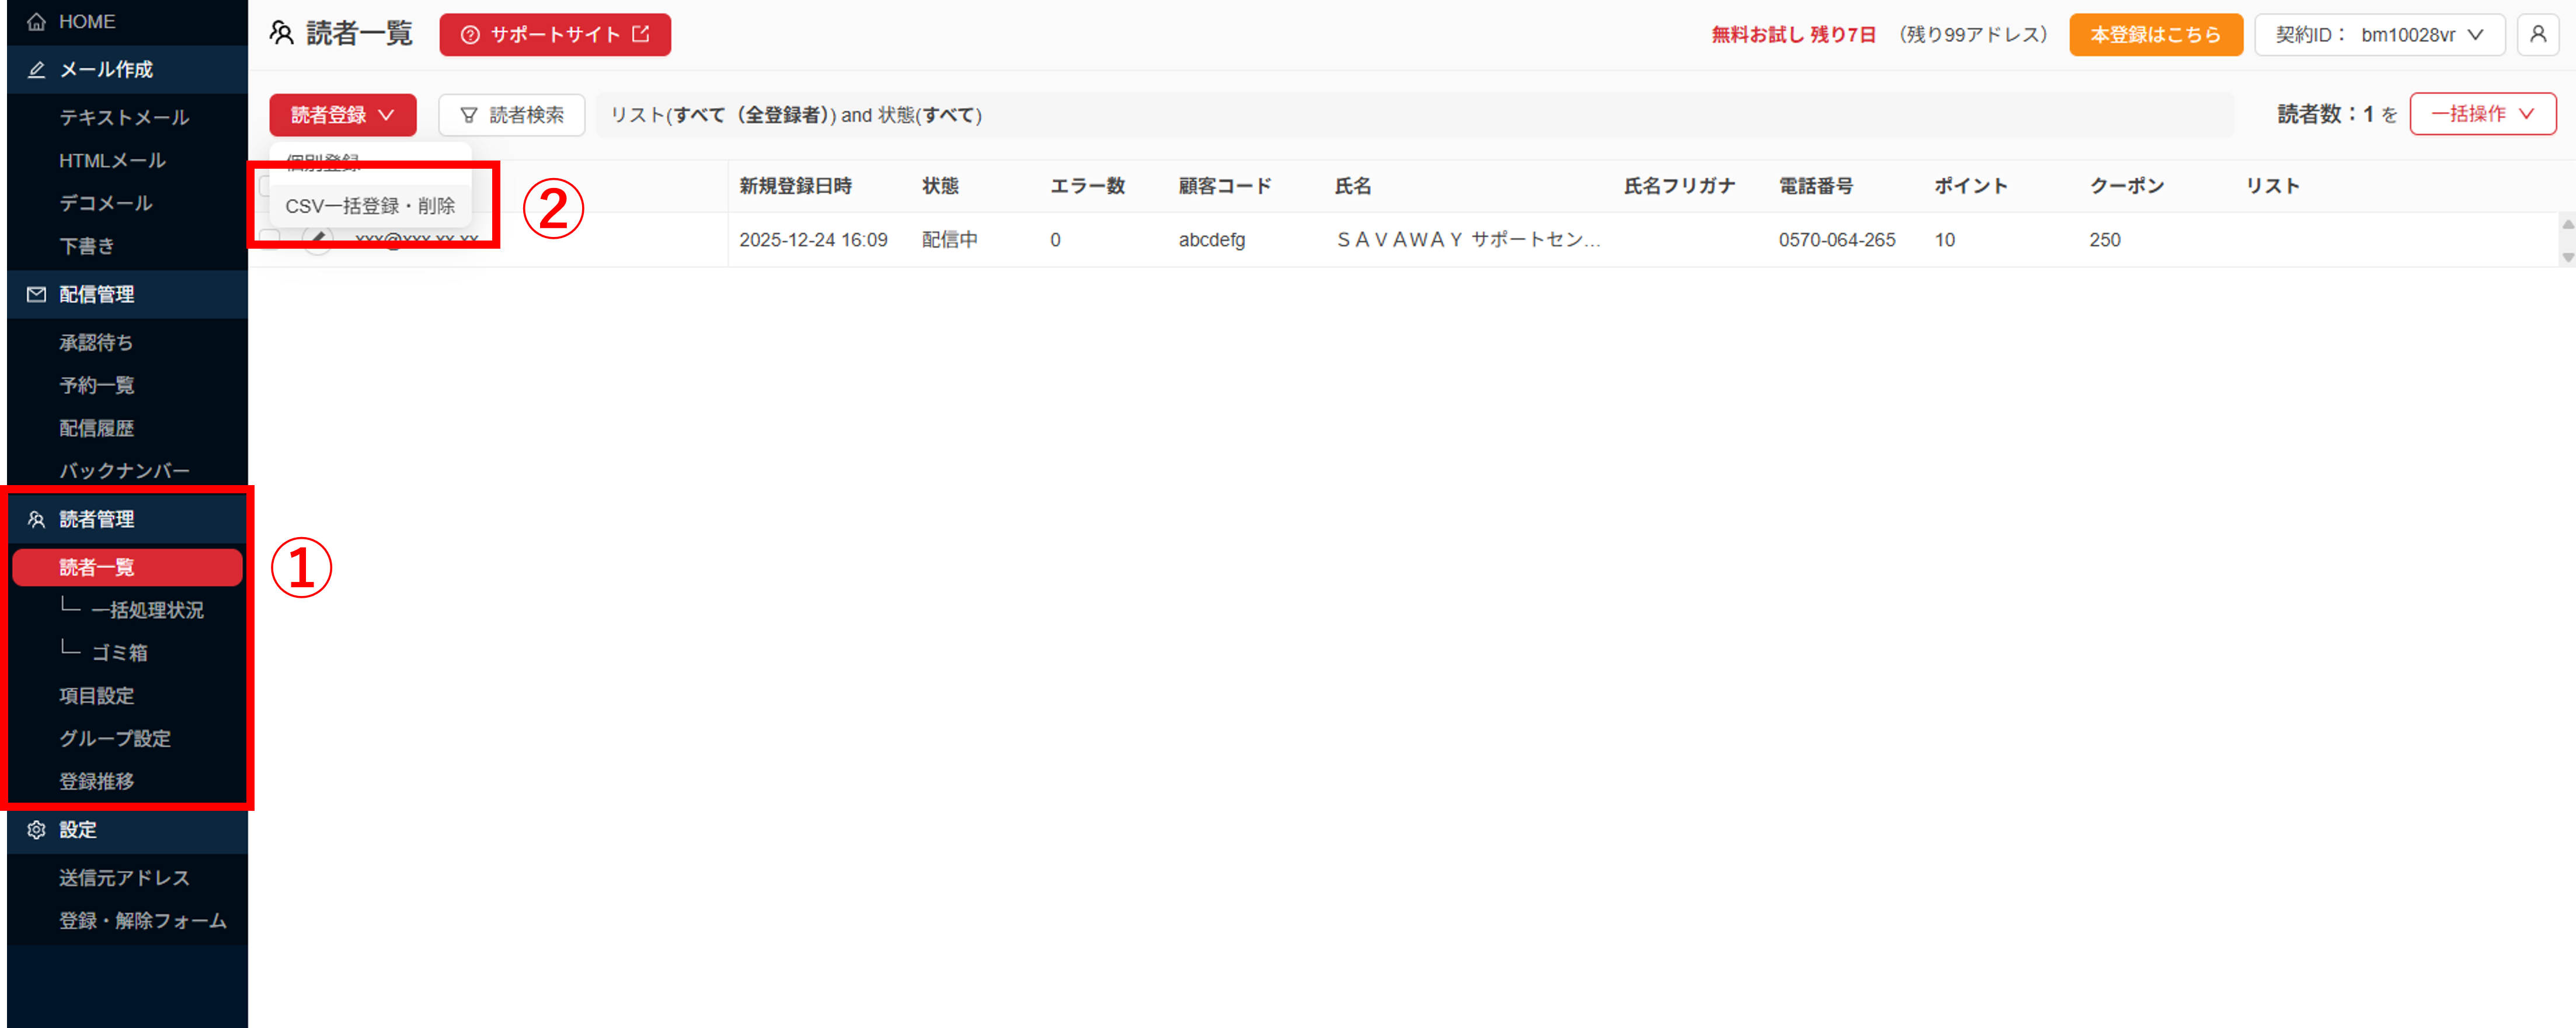This screenshot has width=2576, height=1028.
Task: Open HTMLメール in the sidebar
Action: (112, 160)
